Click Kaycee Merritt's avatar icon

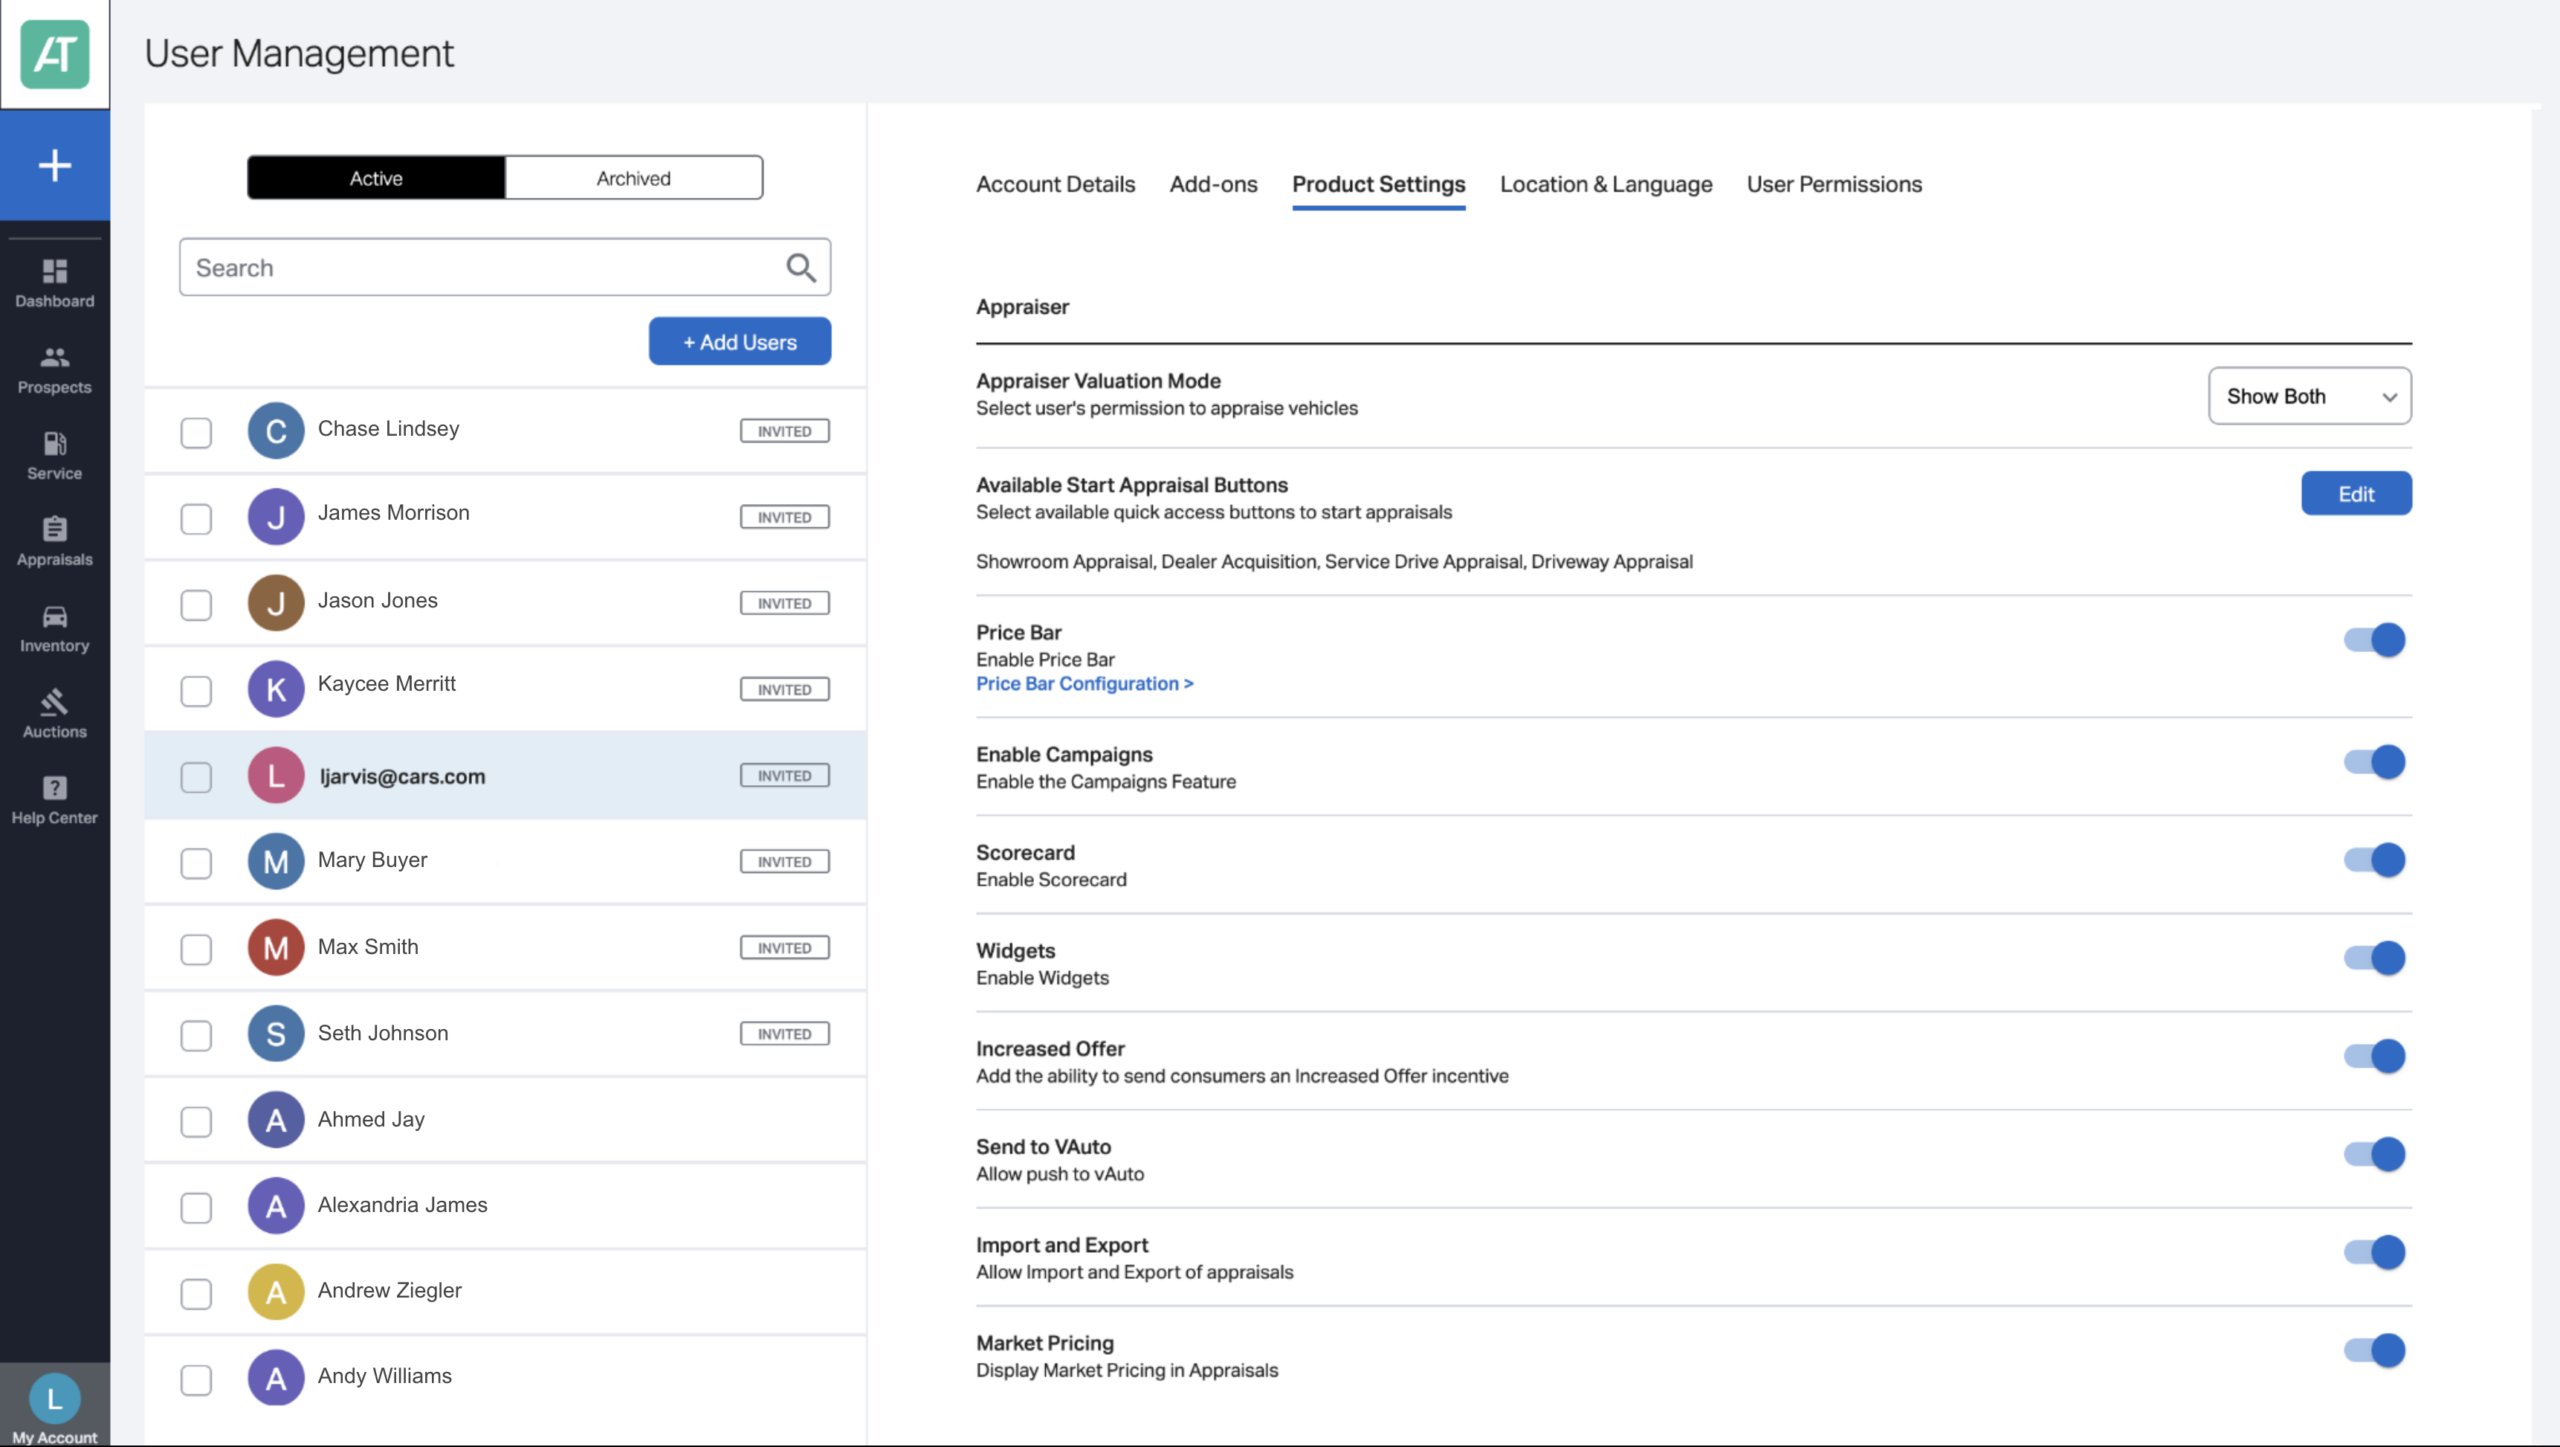tap(276, 689)
